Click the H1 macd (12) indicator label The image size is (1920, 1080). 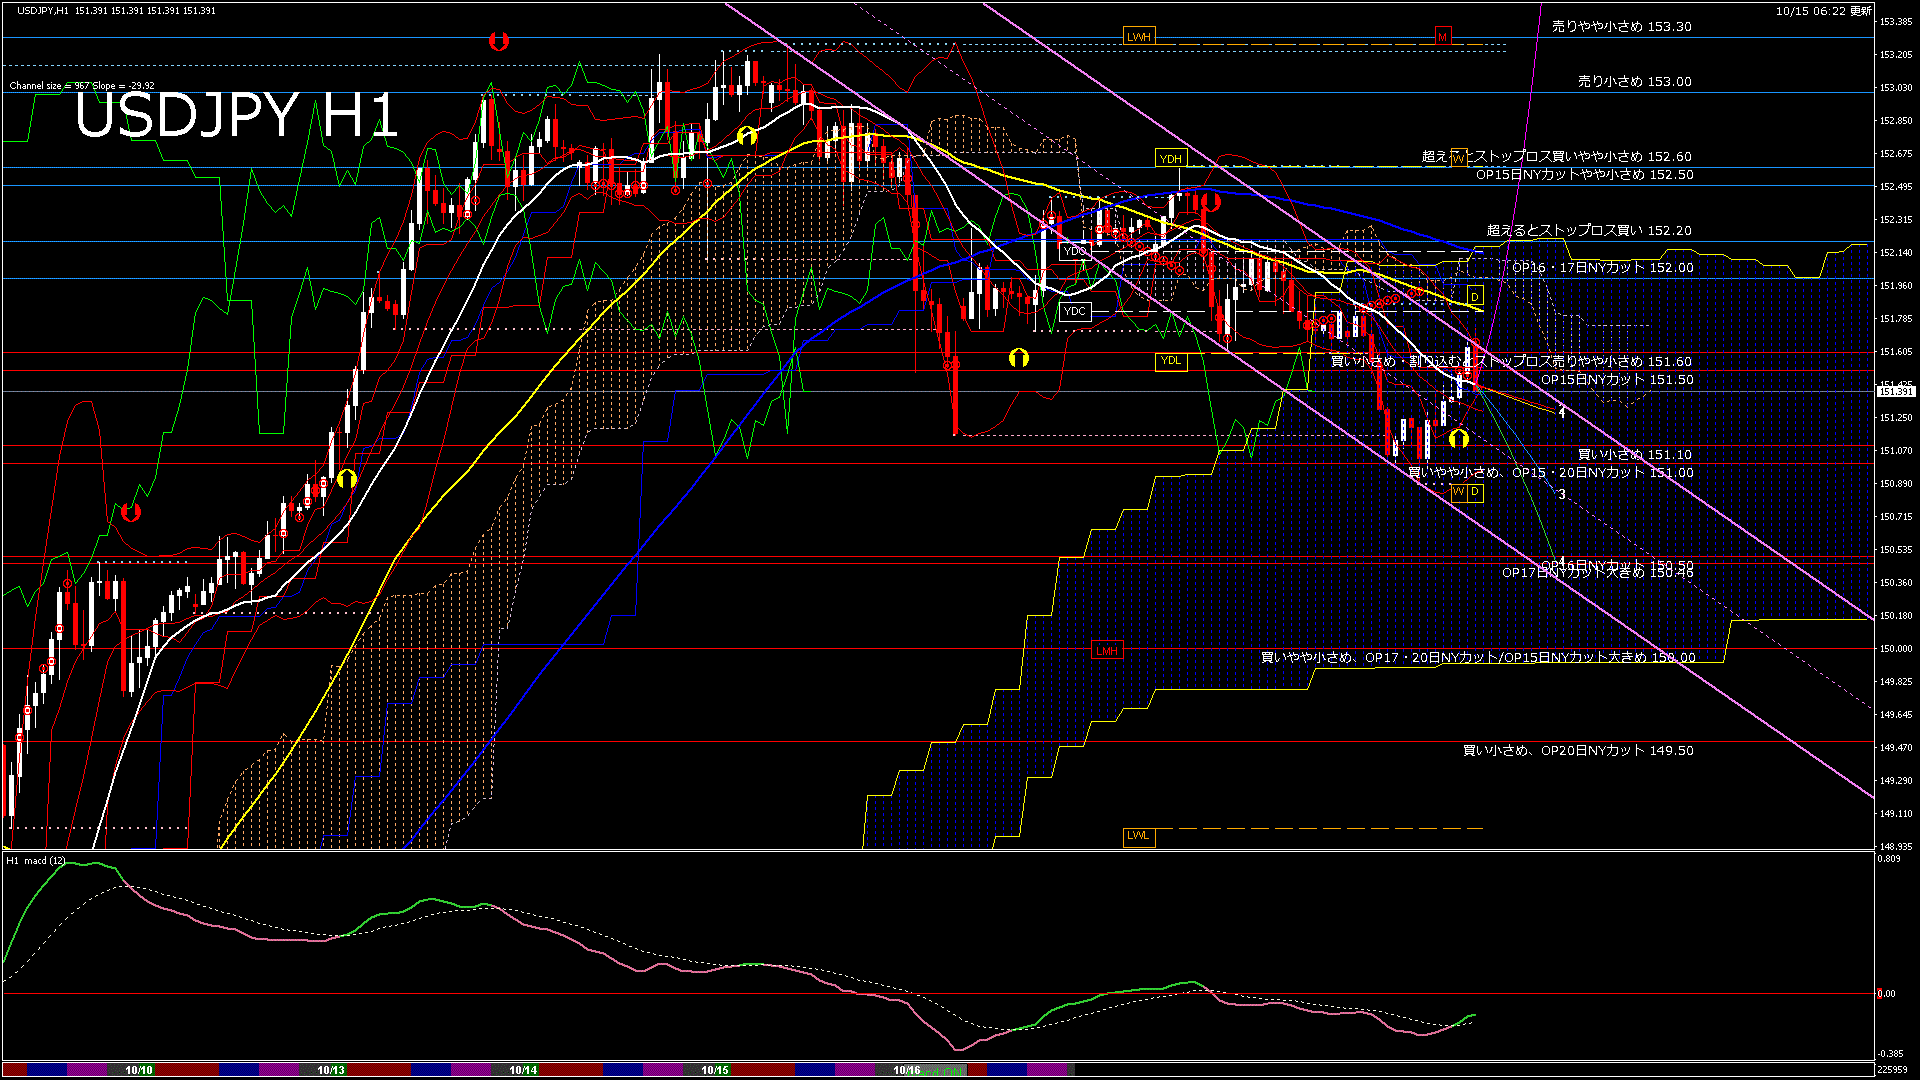36,861
